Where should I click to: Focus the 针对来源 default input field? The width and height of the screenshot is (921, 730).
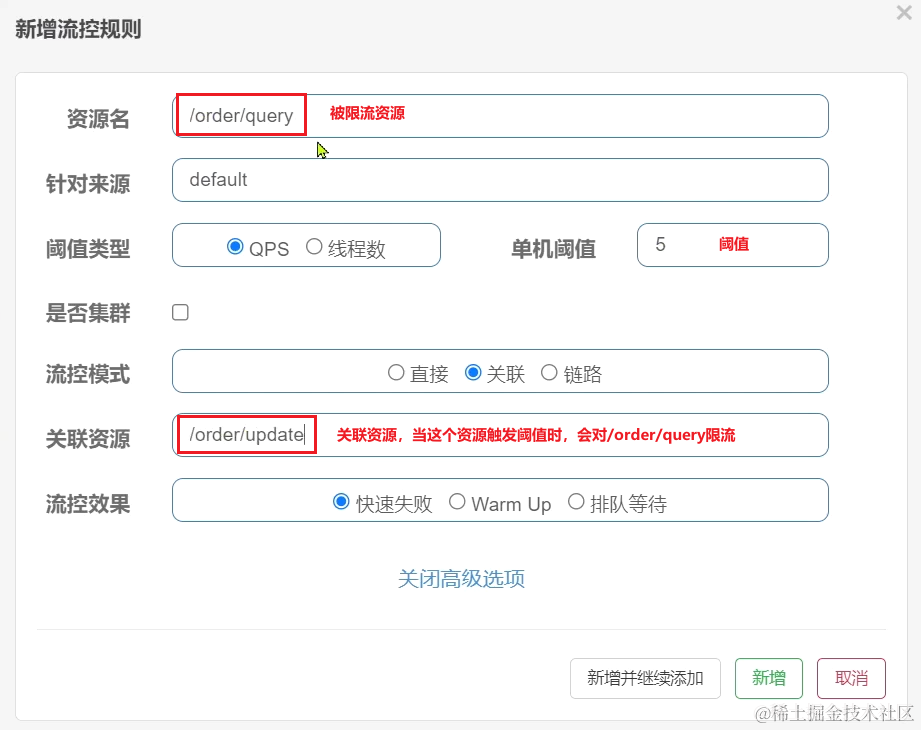(x=500, y=180)
